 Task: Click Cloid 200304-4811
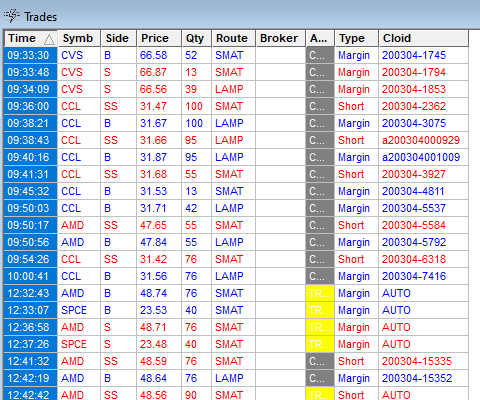point(413,191)
